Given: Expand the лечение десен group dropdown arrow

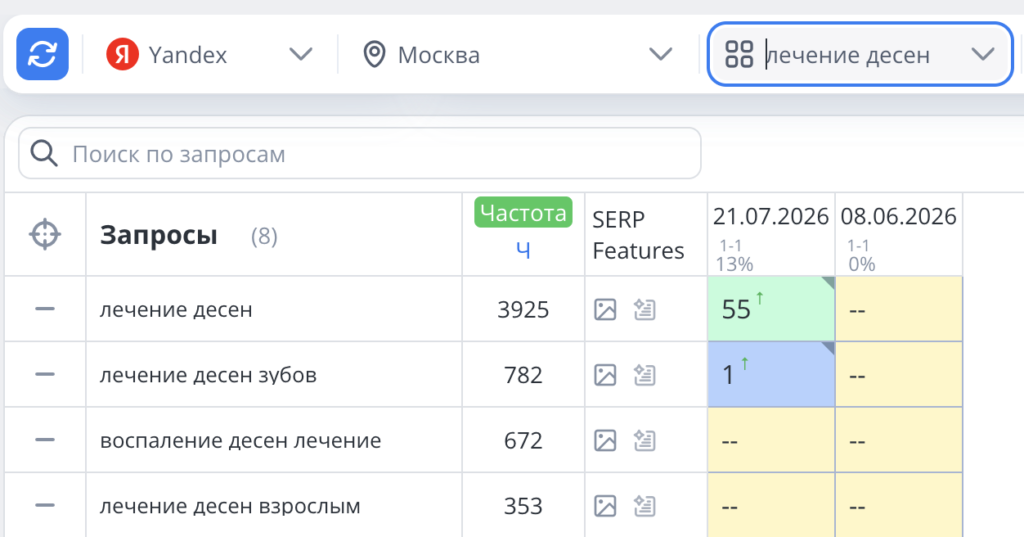Looking at the screenshot, I should pyautogui.click(x=982, y=54).
